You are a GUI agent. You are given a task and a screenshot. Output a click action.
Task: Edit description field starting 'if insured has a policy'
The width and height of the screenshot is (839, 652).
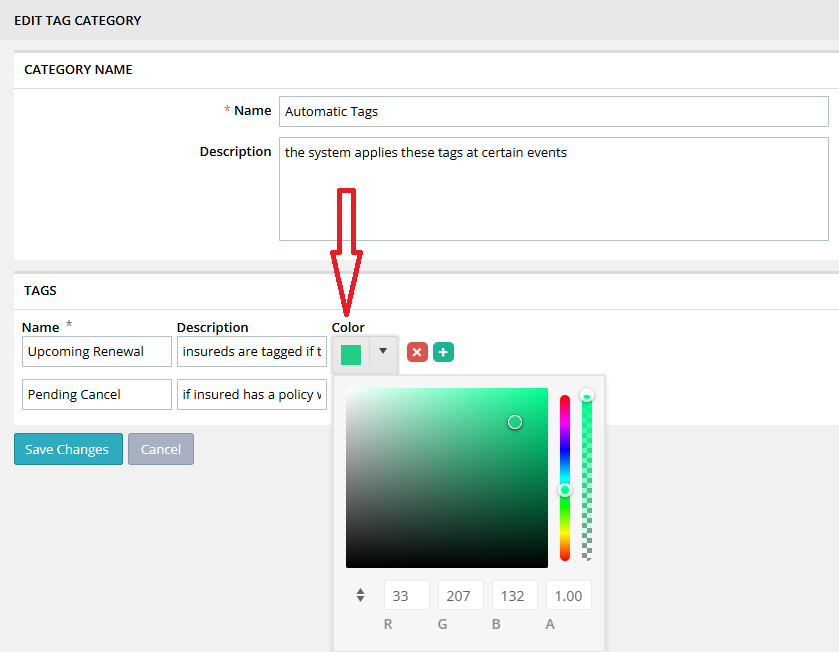(x=252, y=394)
